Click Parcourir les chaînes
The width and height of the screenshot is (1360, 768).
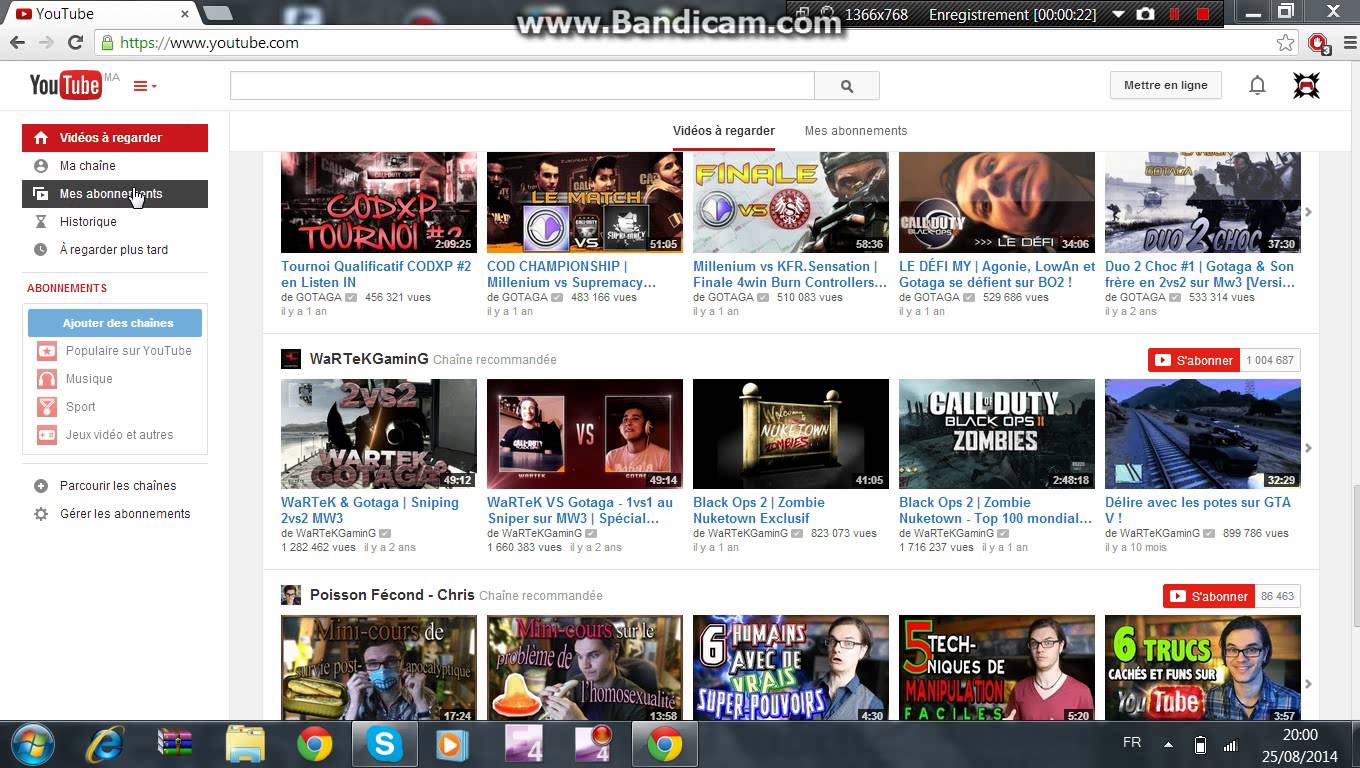click(115, 486)
